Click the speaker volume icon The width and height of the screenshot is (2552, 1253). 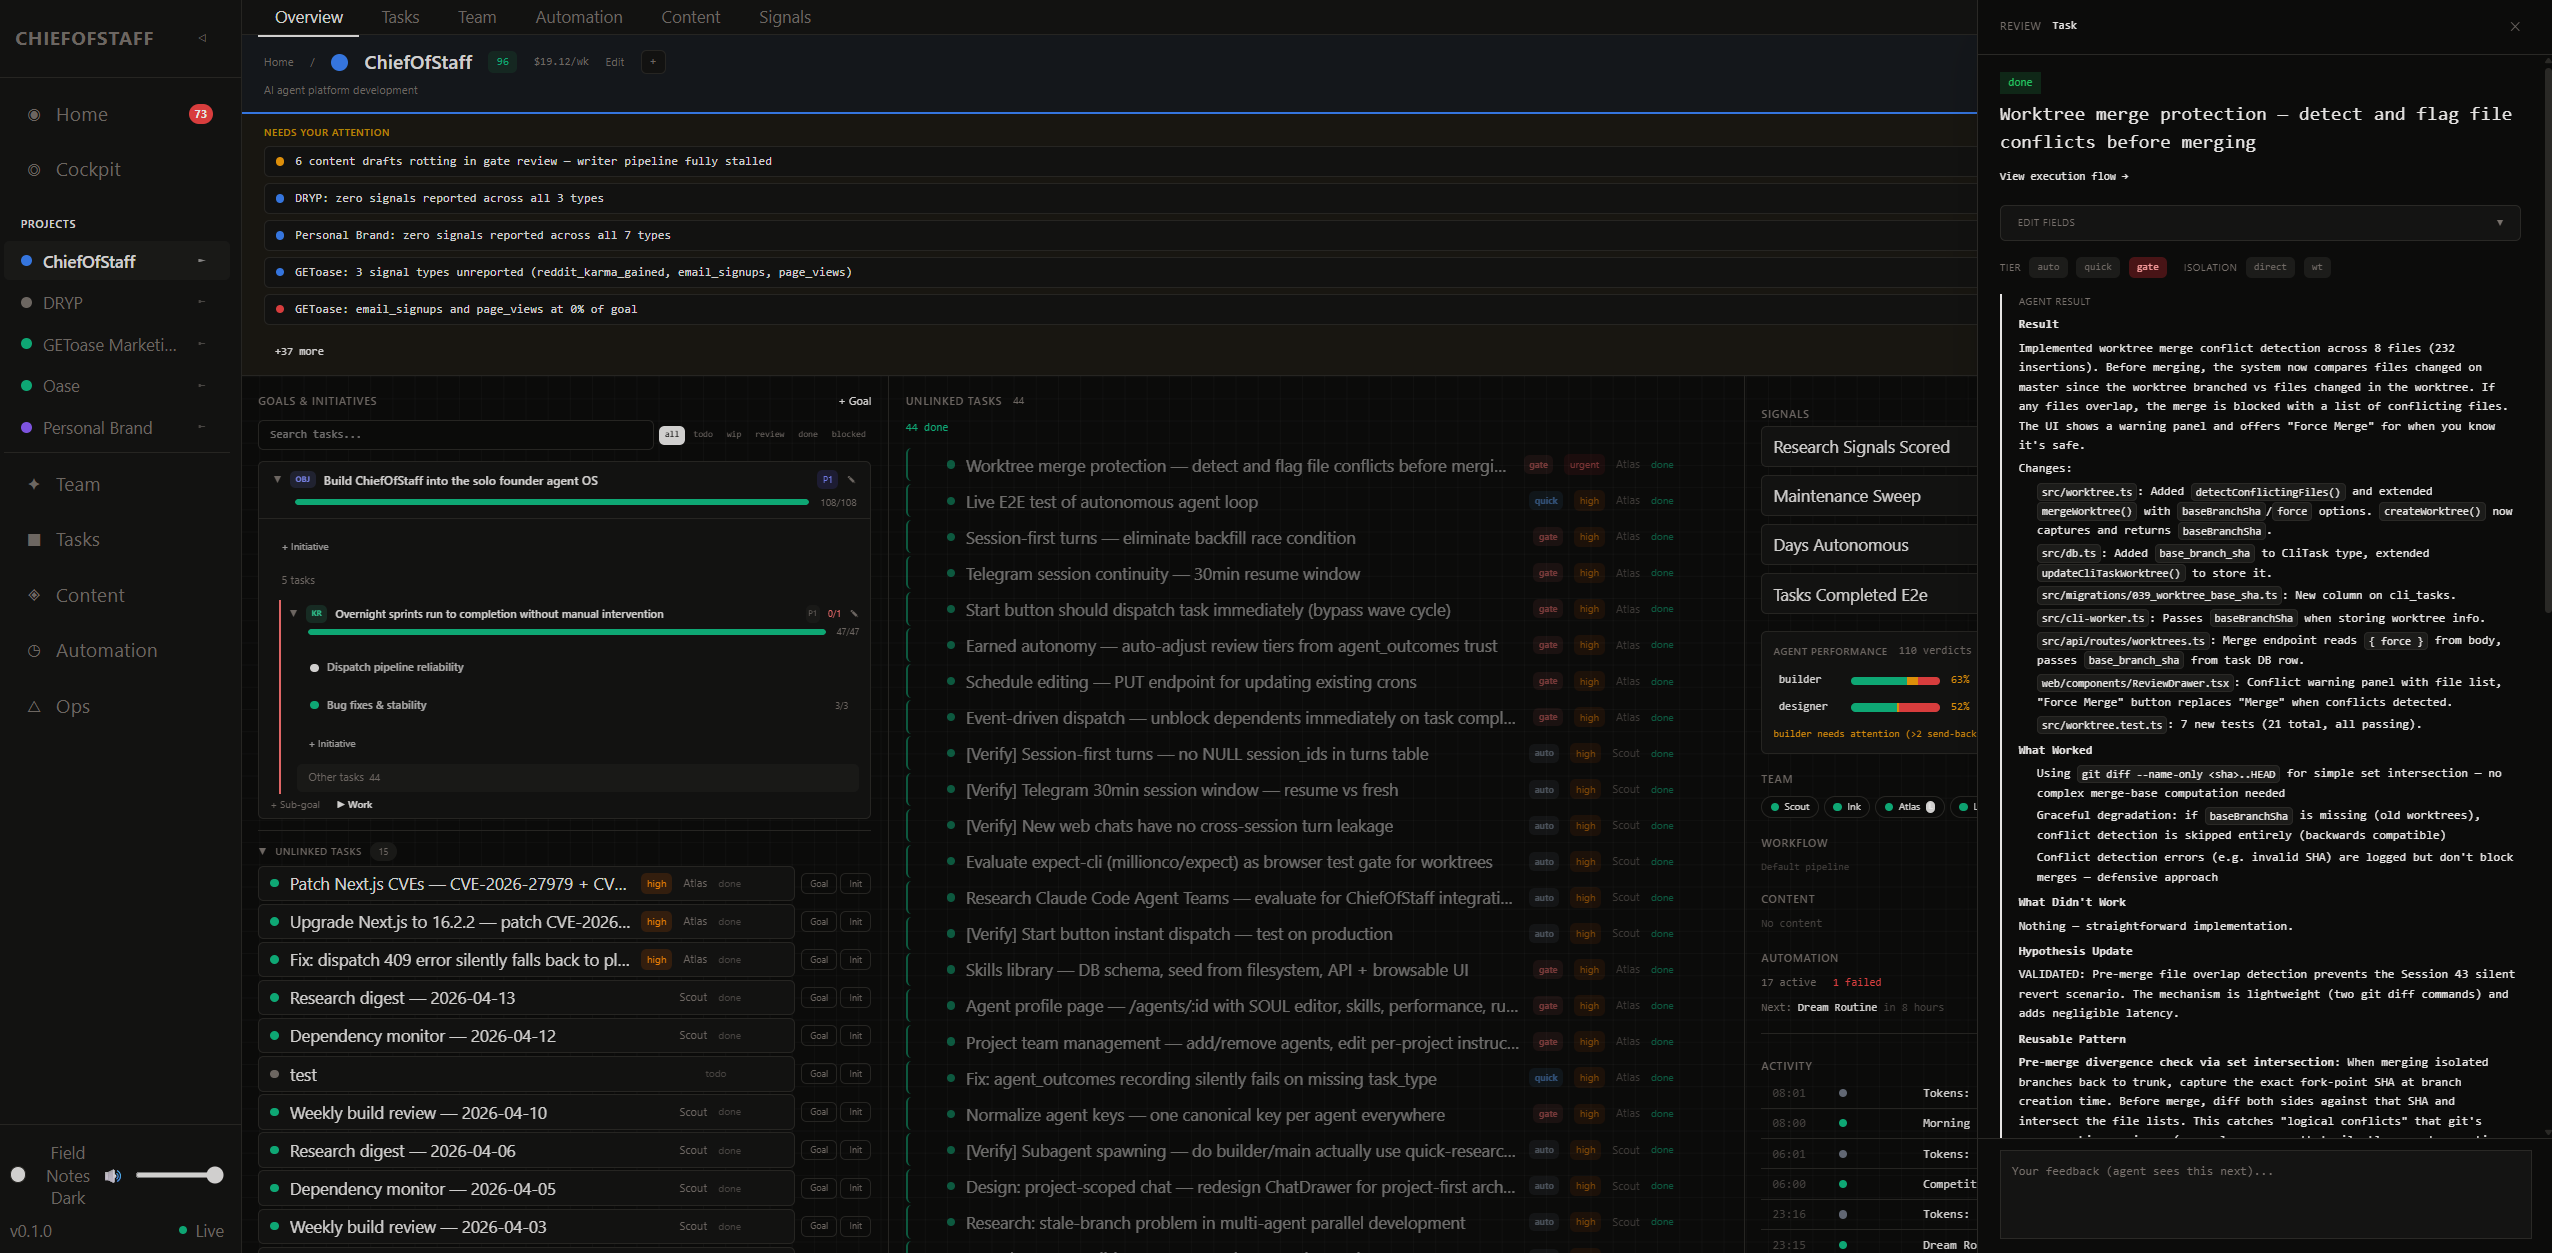click(113, 1175)
